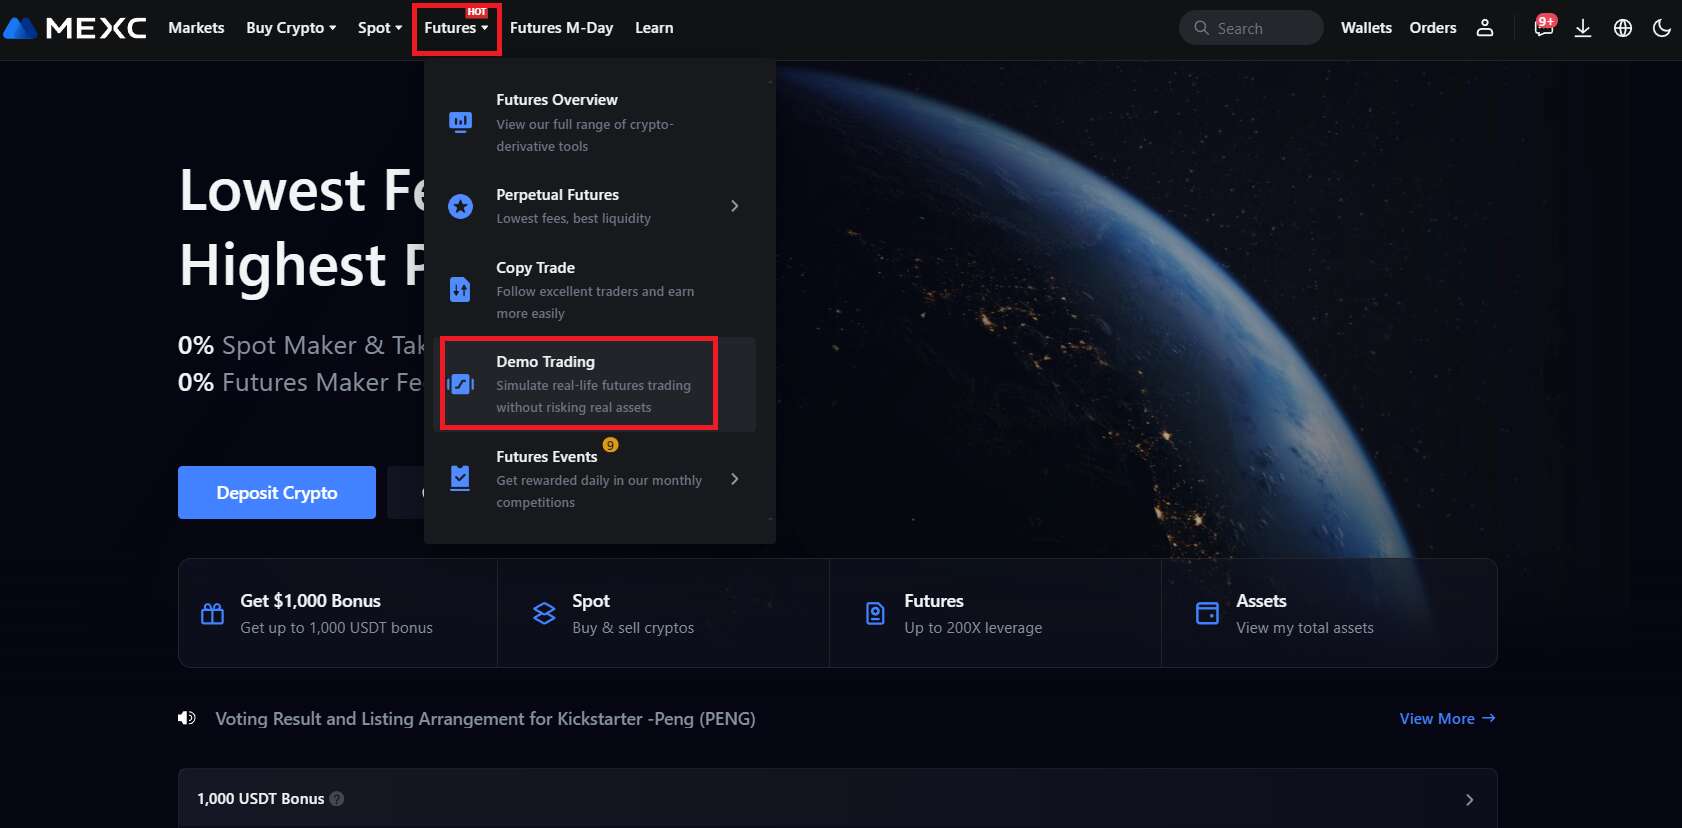Click the Demo Trading icon
This screenshot has width=1682, height=828.
tap(461, 384)
